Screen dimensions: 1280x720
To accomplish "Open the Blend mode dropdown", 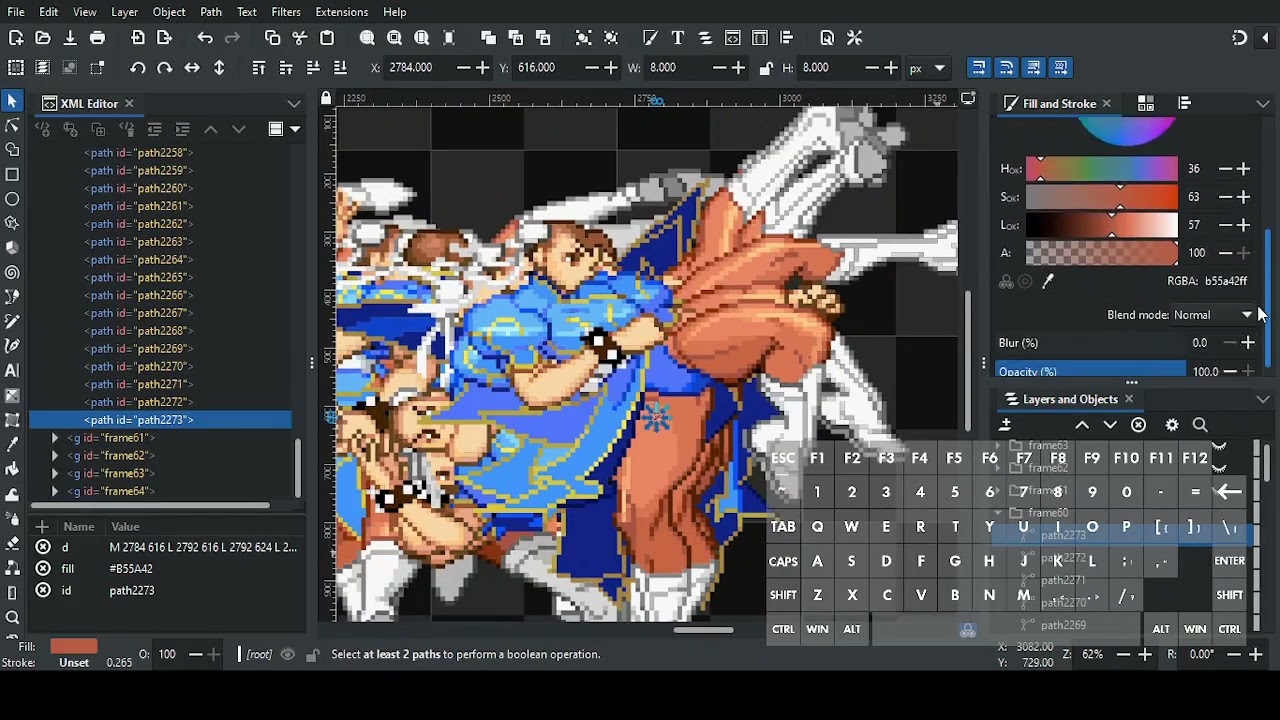I will (1213, 315).
